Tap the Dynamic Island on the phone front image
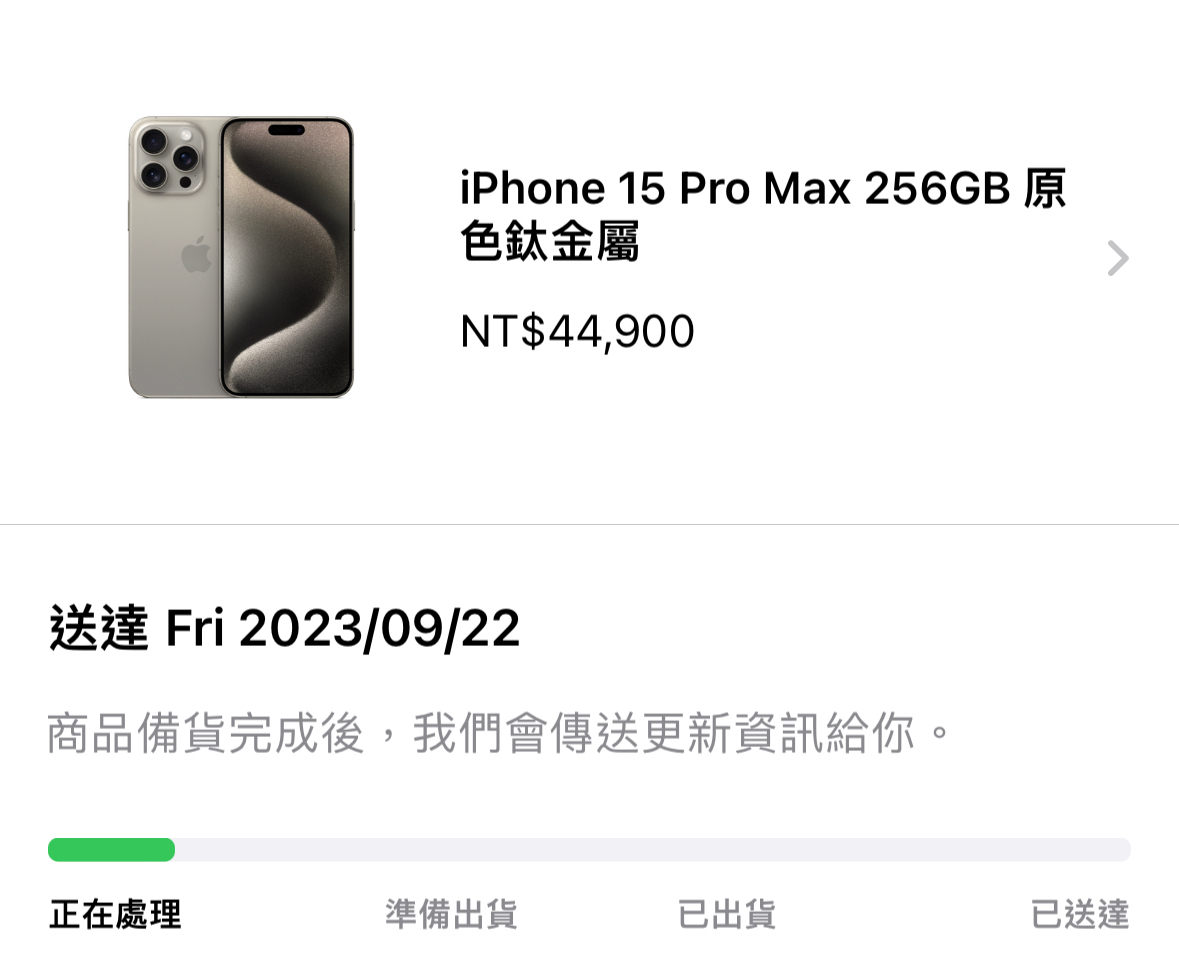This screenshot has width=1179, height=963. (x=286, y=130)
